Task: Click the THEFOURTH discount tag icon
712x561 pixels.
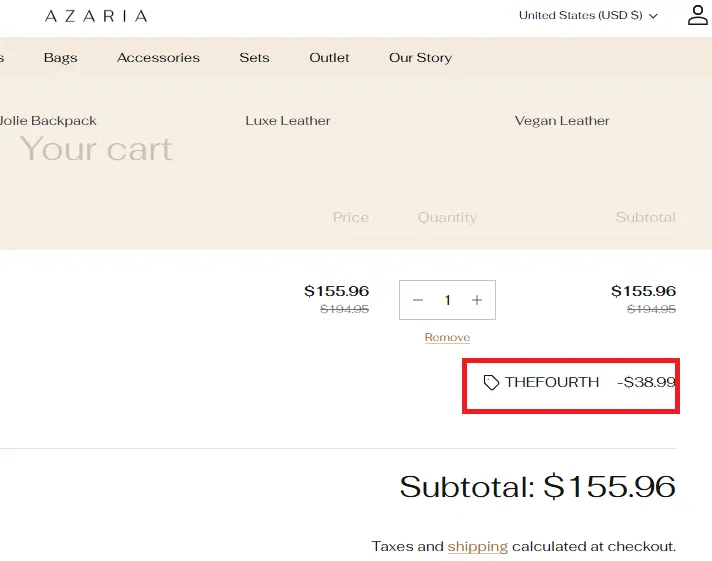Action: pos(491,382)
